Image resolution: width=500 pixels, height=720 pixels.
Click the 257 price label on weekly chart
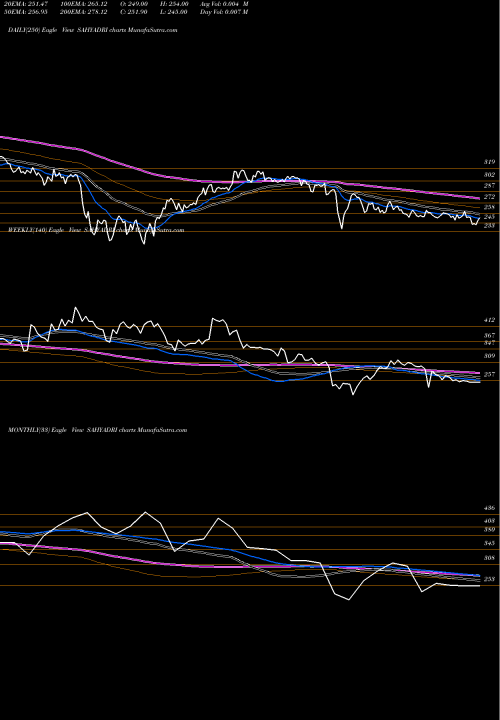click(489, 375)
